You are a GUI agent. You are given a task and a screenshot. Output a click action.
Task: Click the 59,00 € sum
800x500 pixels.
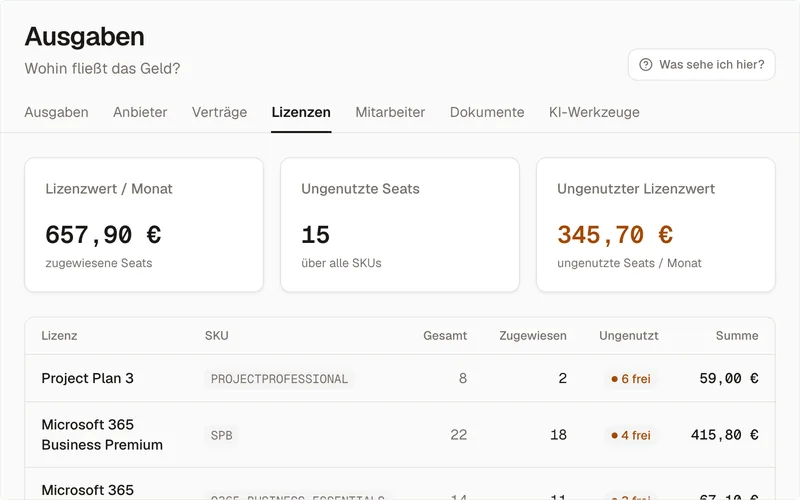tap(729, 379)
